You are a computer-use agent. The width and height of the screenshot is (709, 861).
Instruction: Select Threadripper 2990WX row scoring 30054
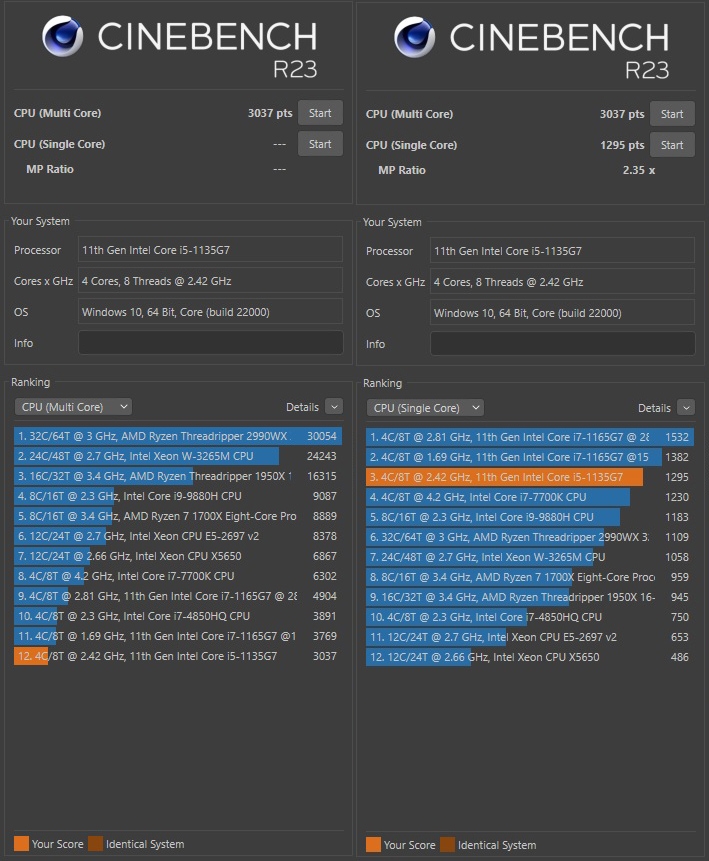pos(178,436)
